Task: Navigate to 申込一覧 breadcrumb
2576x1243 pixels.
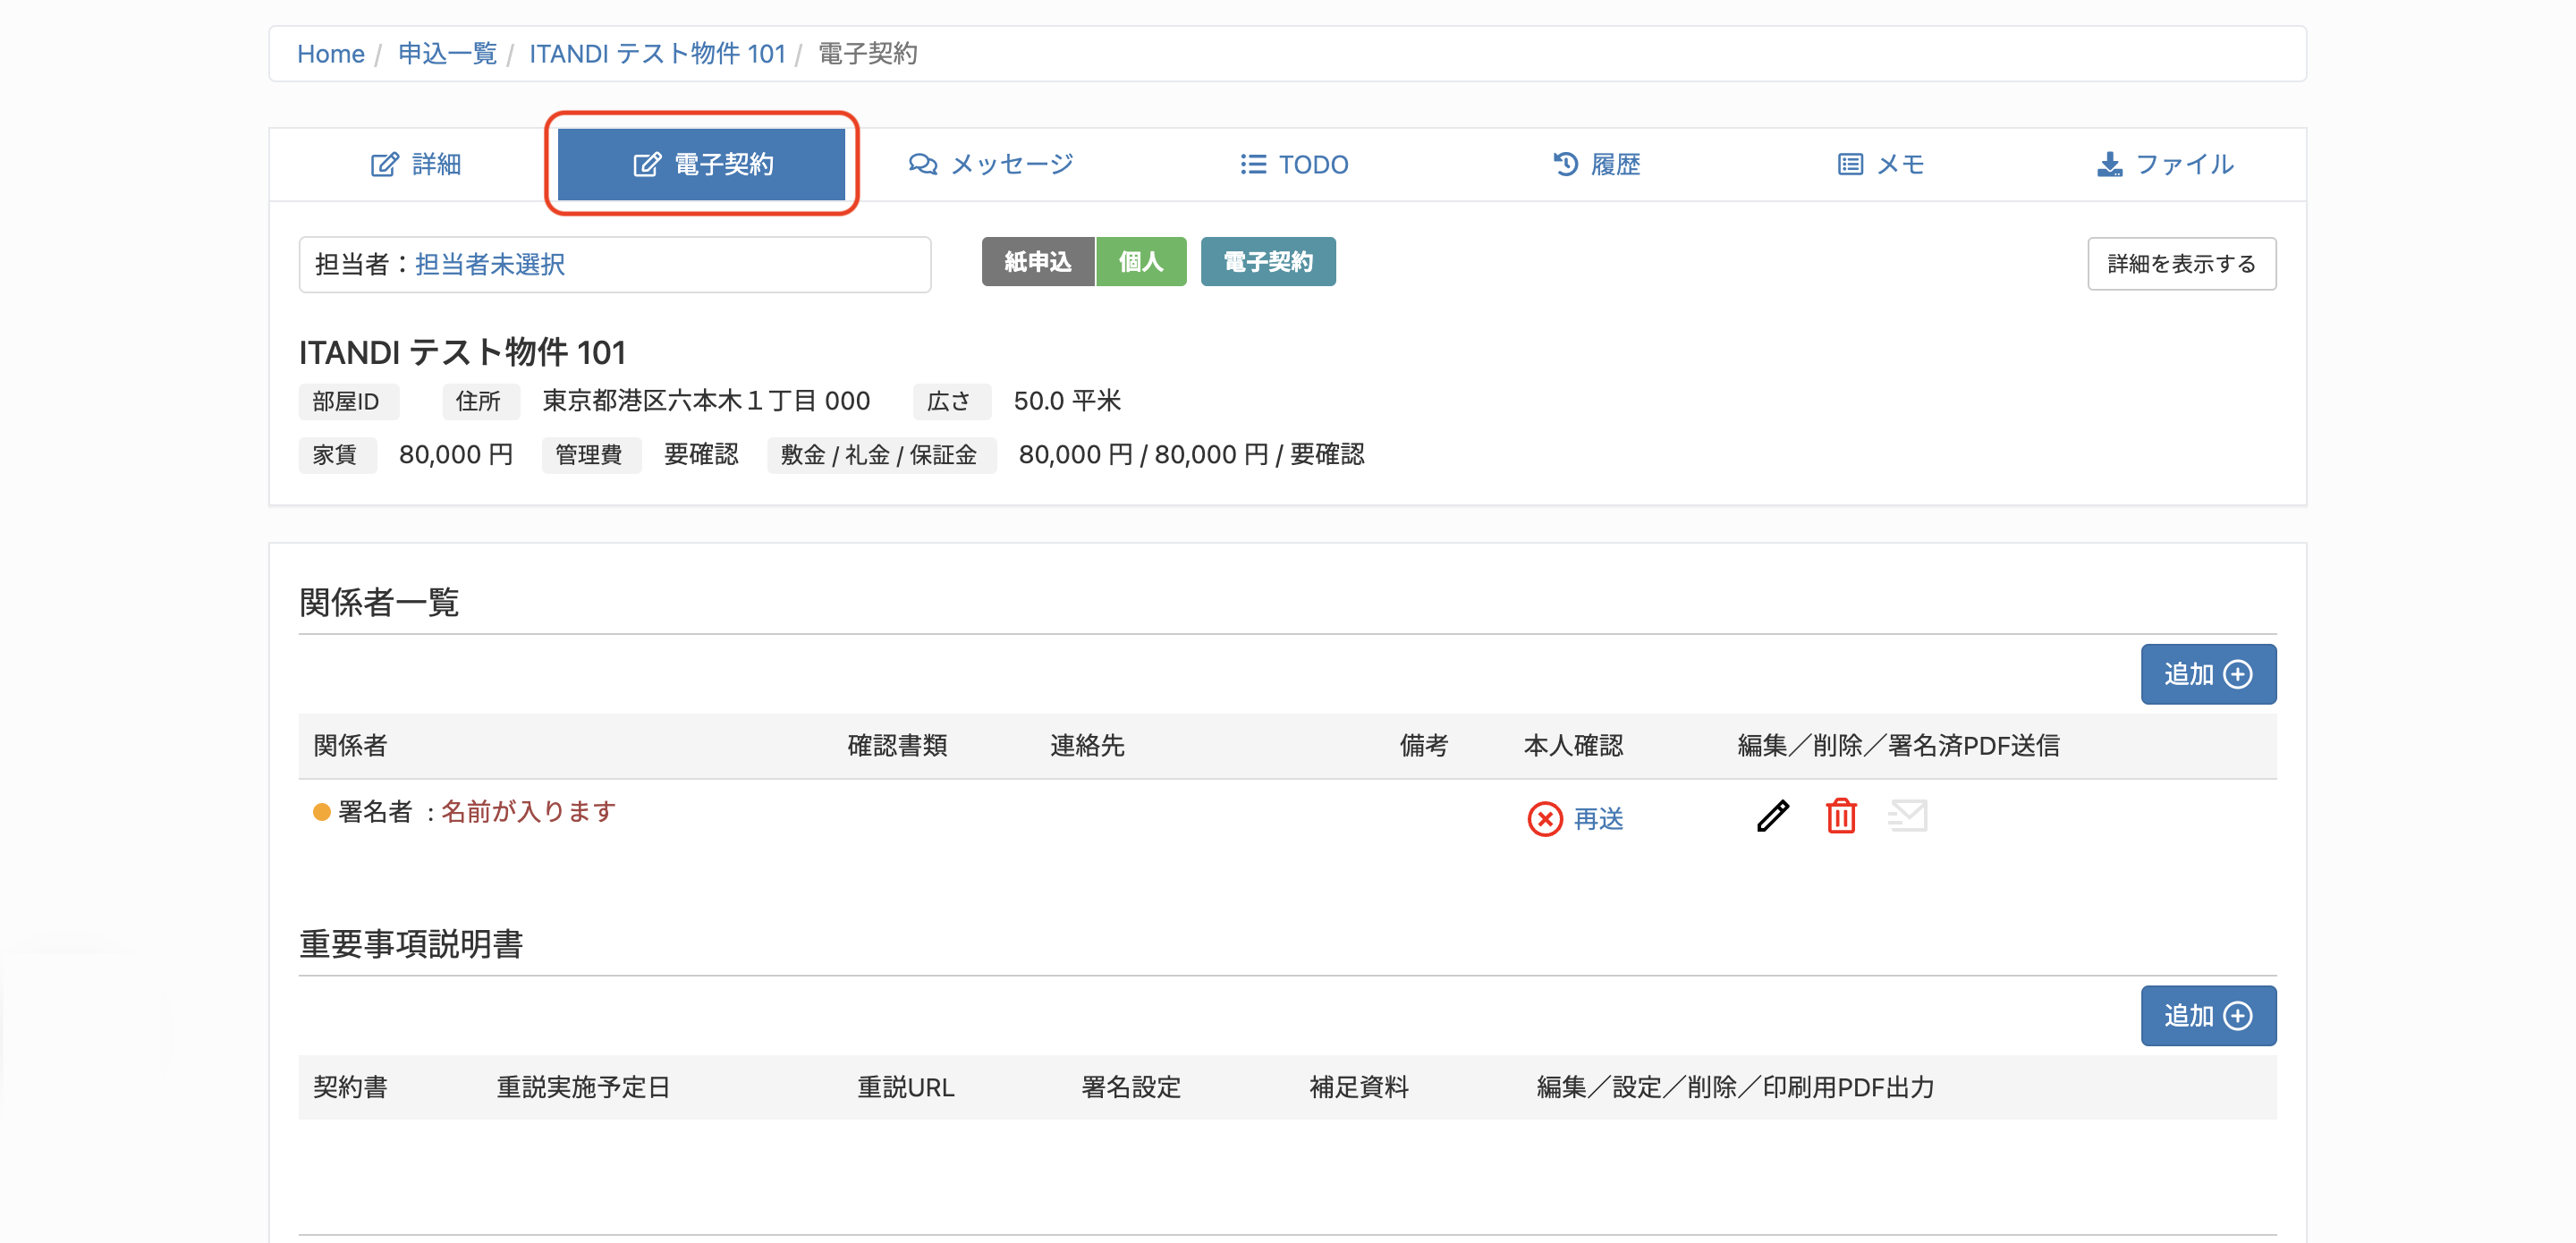Action: (447, 54)
